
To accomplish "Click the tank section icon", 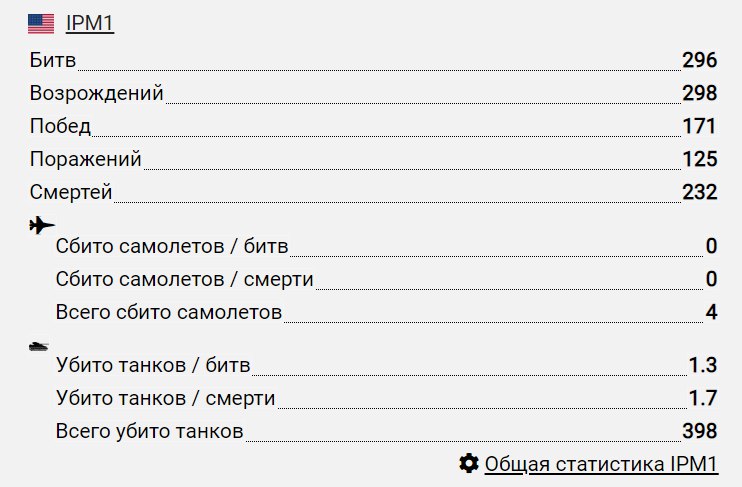I will [40, 346].
